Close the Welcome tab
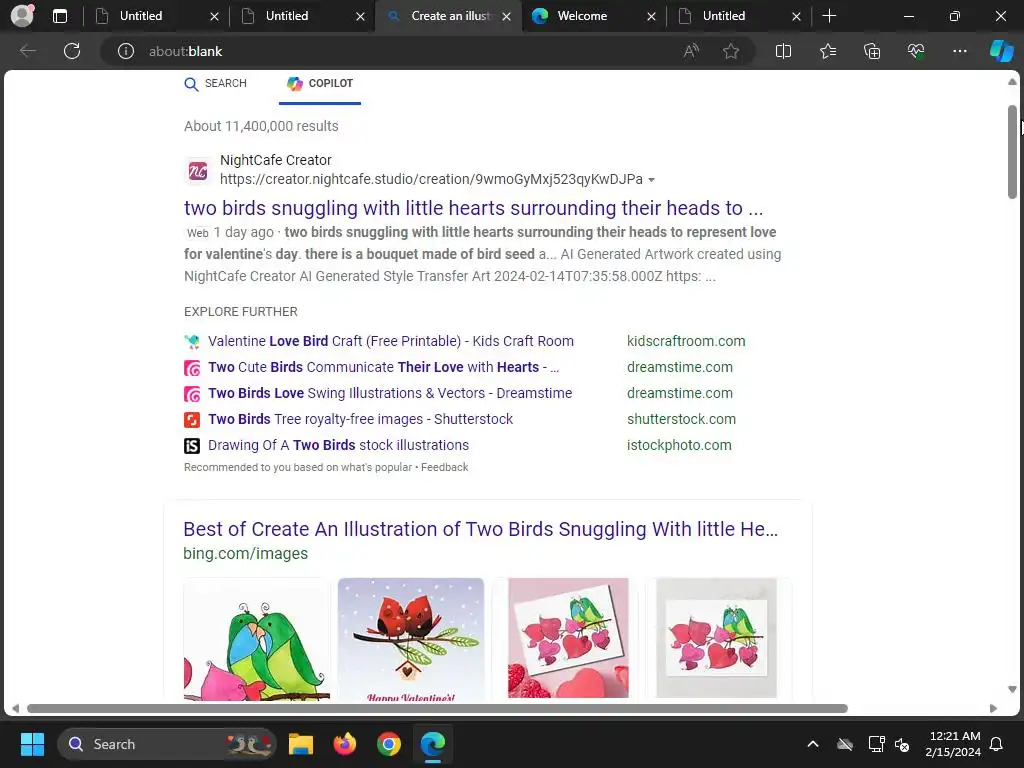This screenshot has width=1024, height=768. click(651, 16)
